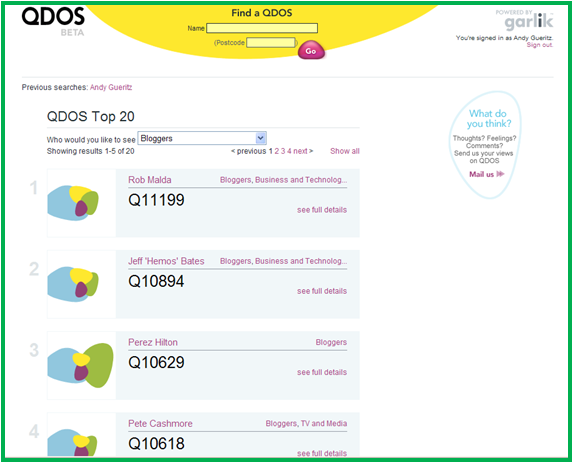Click Perez Hilton's score Q10629
The image size is (573, 463).
[156, 362]
